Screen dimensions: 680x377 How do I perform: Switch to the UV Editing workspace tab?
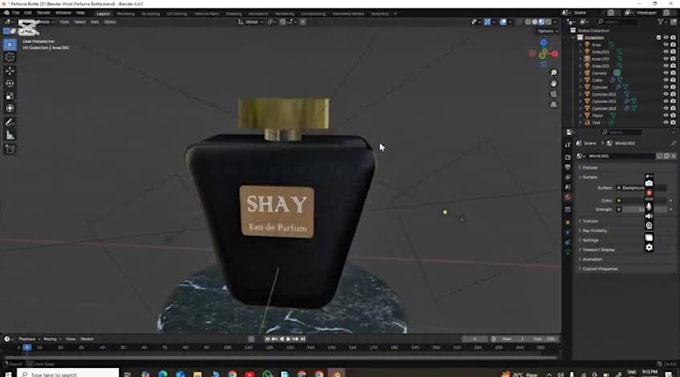pyautogui.click(x=177, y=14)
